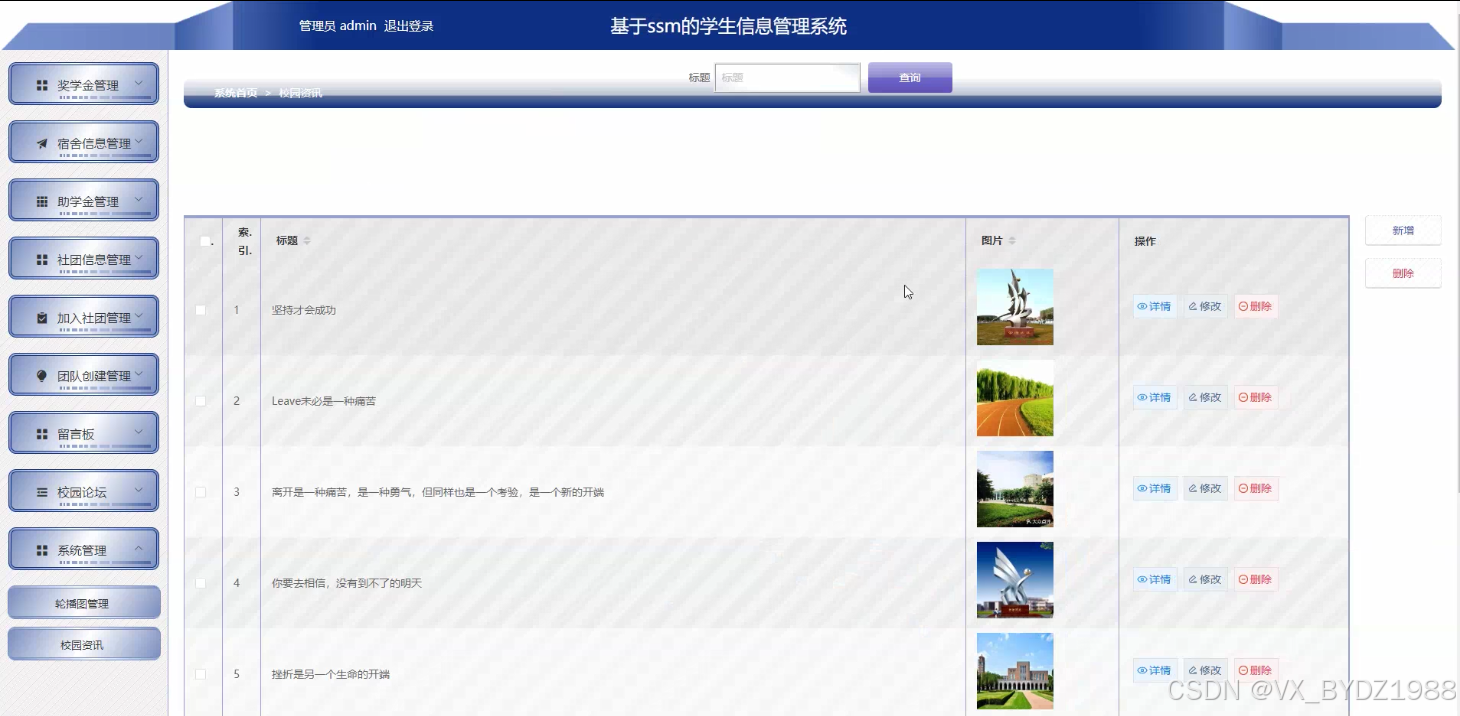Expand the 宿舍信息管理 menu chevron
Screen dimensions: 1460x716
pos(139,141)
